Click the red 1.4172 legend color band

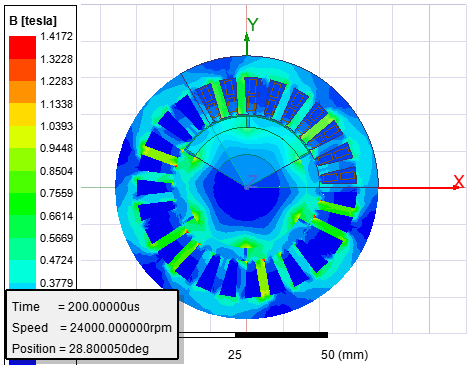(x=22, y=47)
